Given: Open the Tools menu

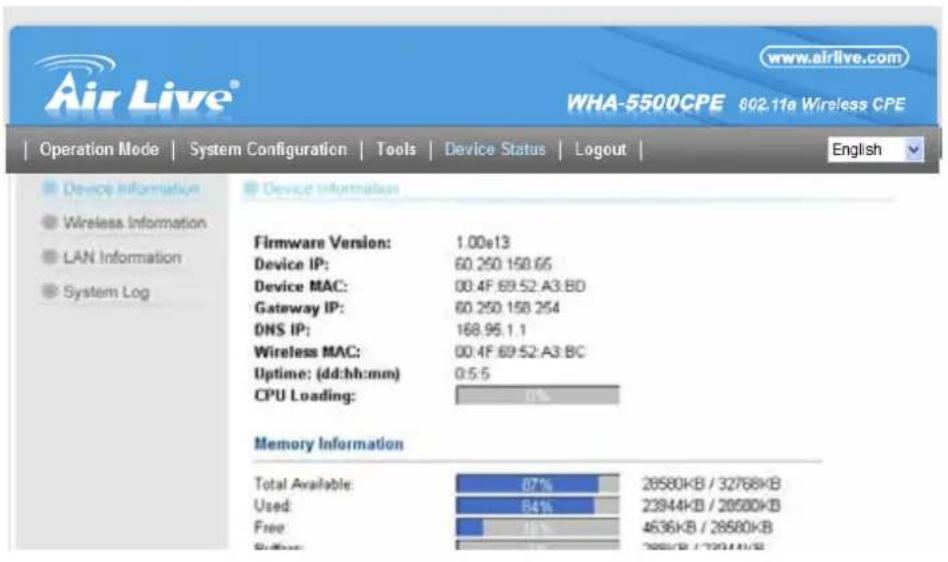Looking at the screenshot, I should [396, 149].
